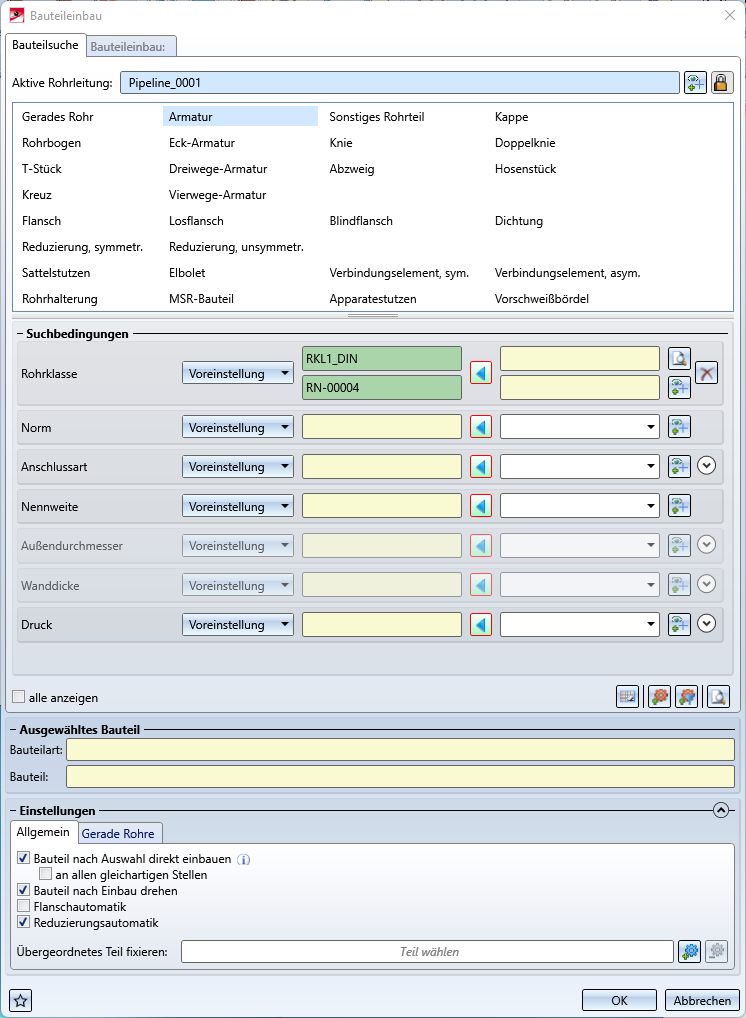Open the value combo box for Nennweite

(580, 506)
